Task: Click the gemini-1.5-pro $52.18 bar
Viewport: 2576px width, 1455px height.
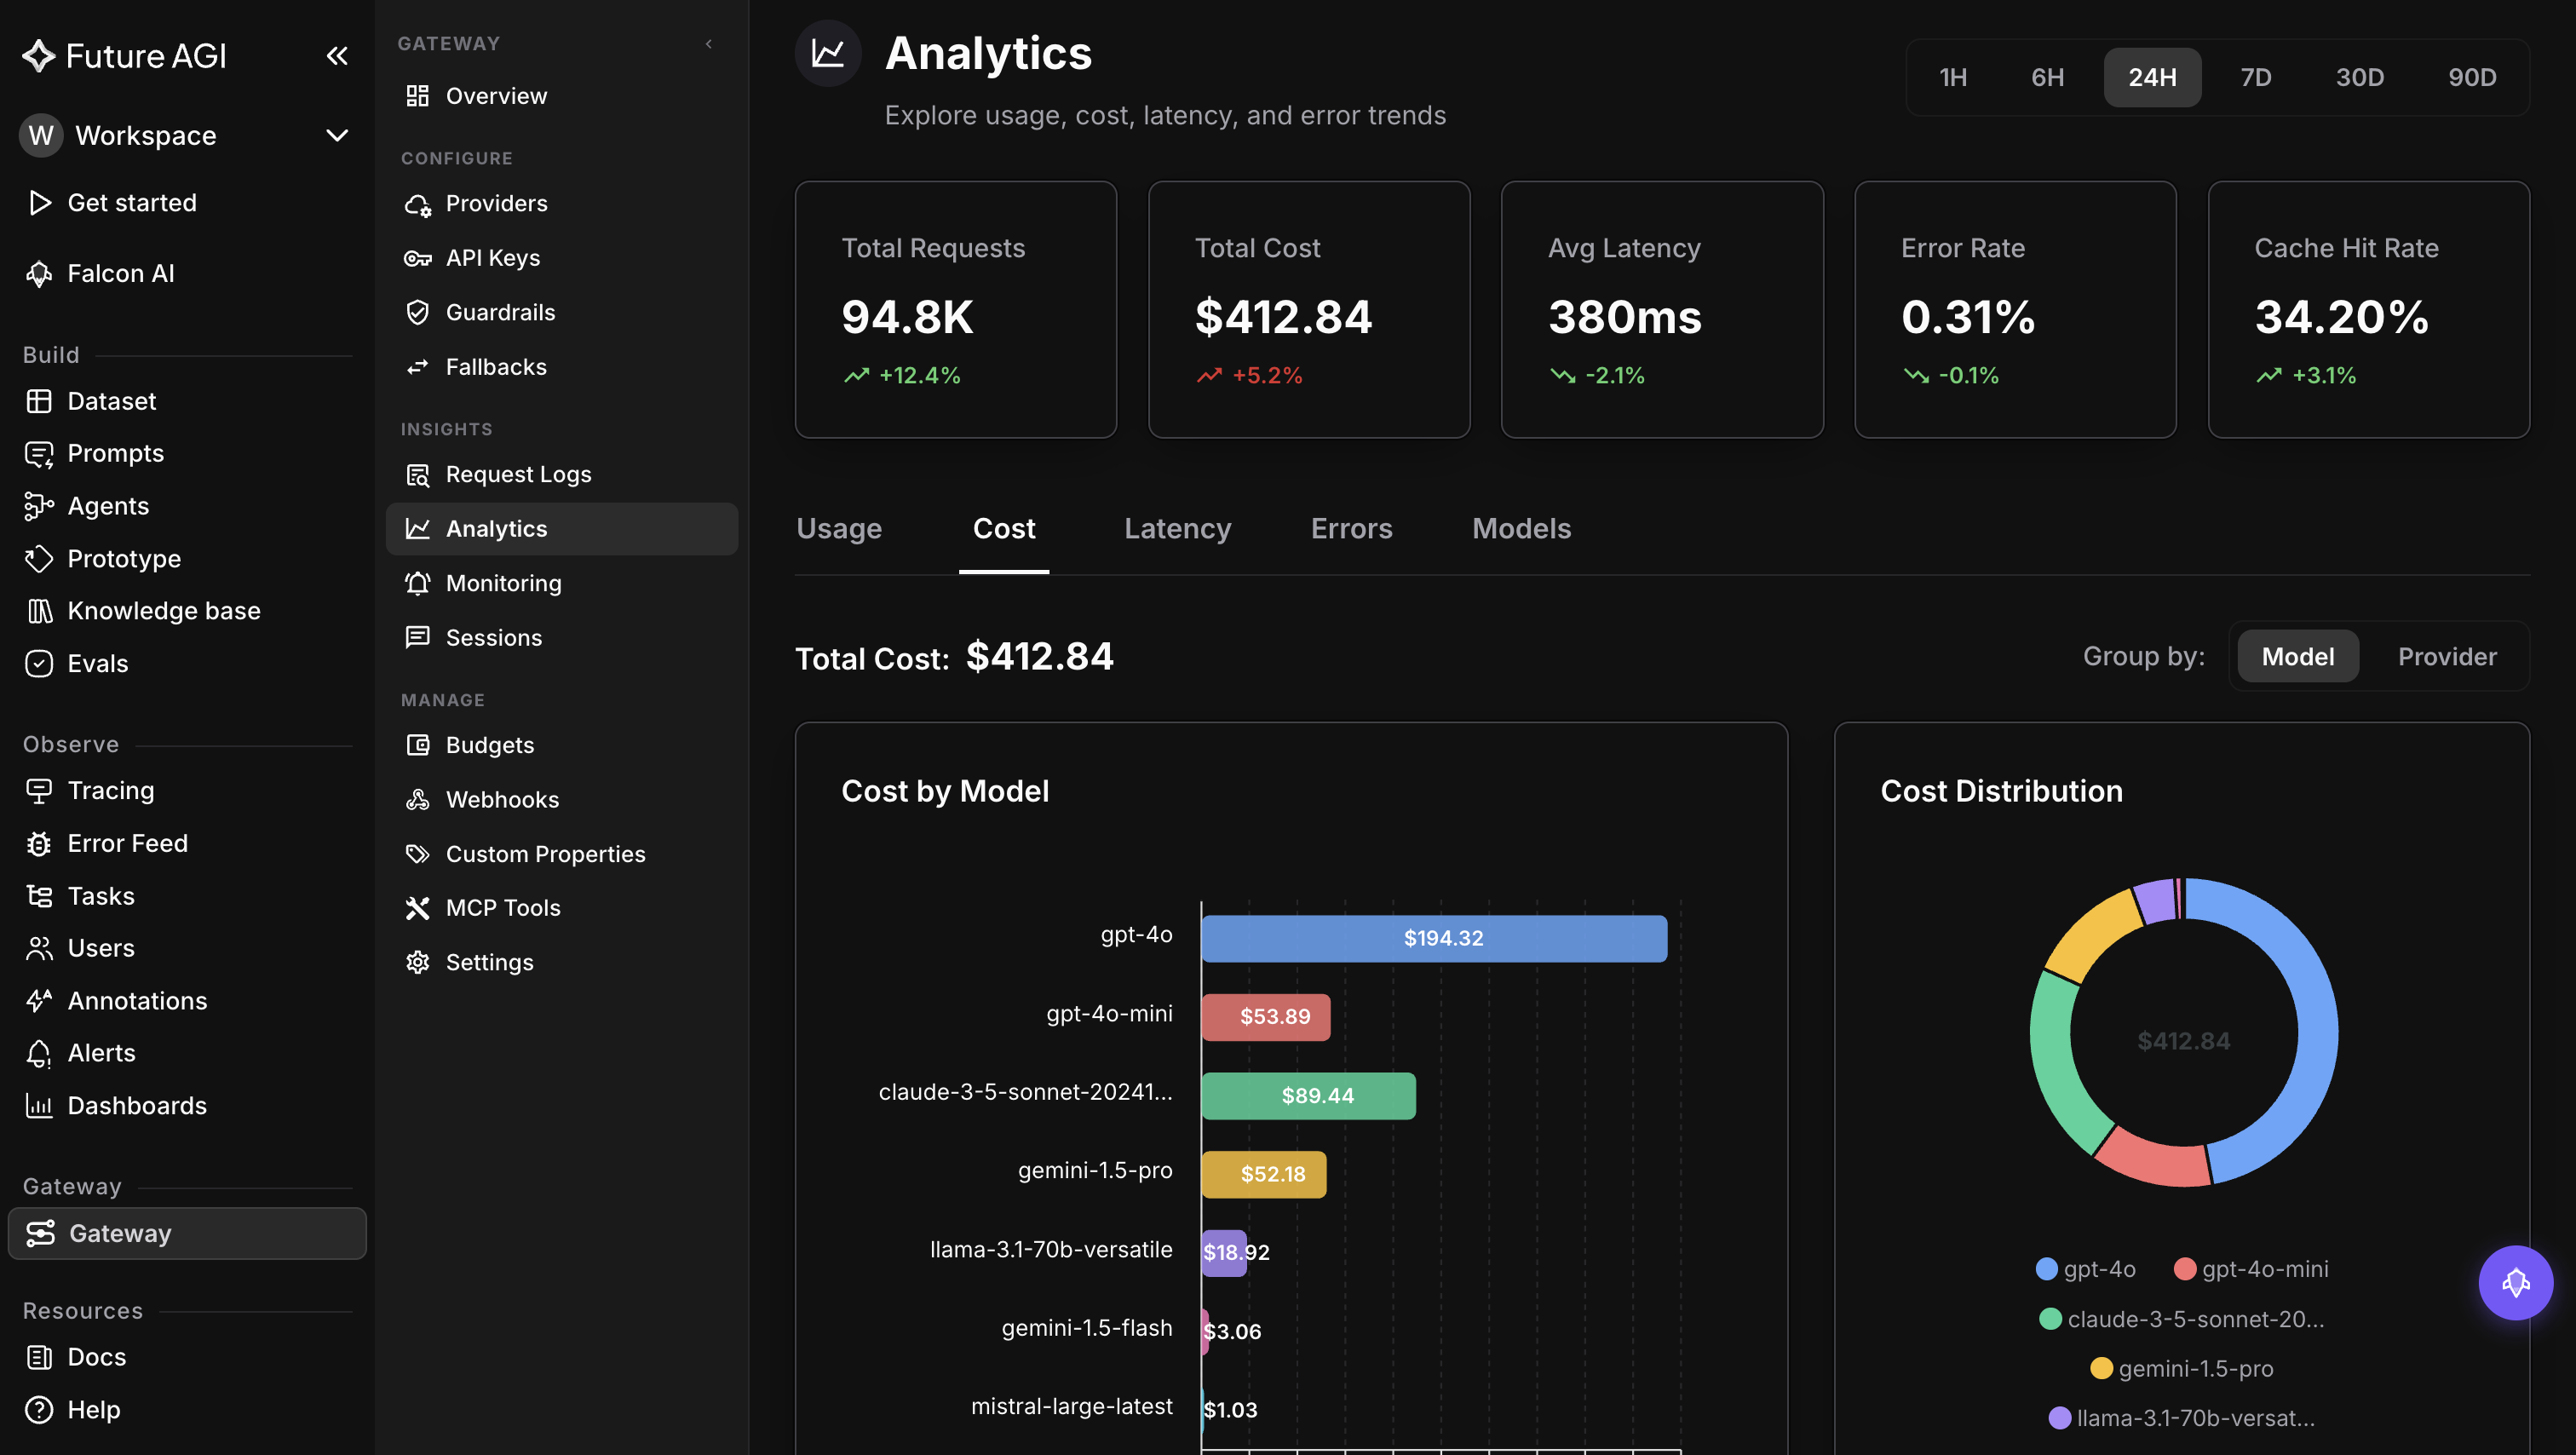Action: tap(1264, 1174)
